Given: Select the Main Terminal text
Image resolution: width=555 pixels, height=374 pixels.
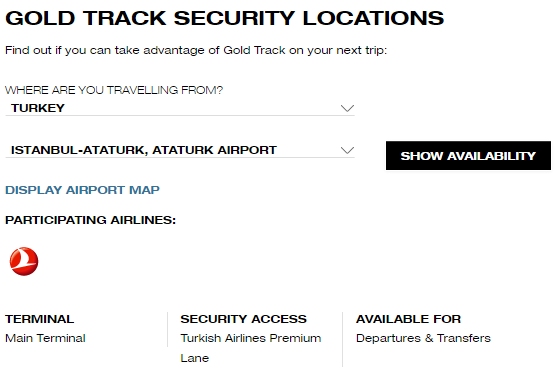Looking at the screenshot, I should click(x=45, y=338).
